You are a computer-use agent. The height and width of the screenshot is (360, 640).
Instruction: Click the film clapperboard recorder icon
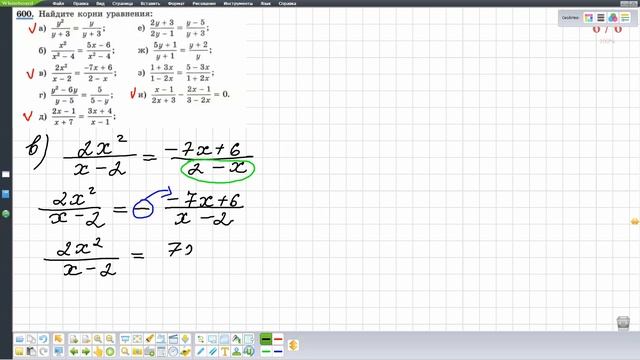tap(173, 339)
